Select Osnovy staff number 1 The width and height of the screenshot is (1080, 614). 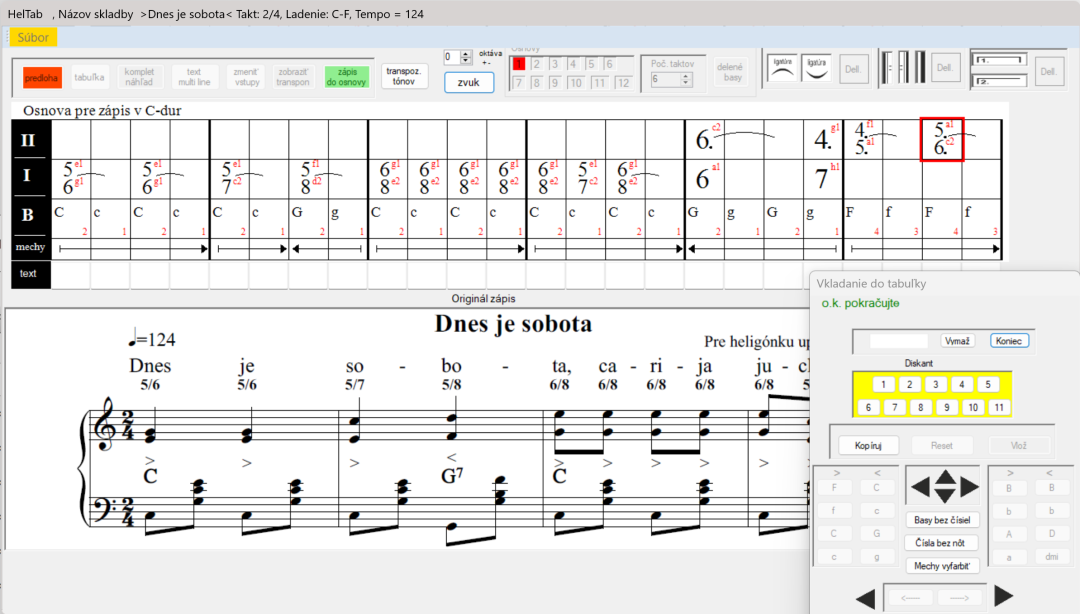pyautogui.click(x=519, y=64)
